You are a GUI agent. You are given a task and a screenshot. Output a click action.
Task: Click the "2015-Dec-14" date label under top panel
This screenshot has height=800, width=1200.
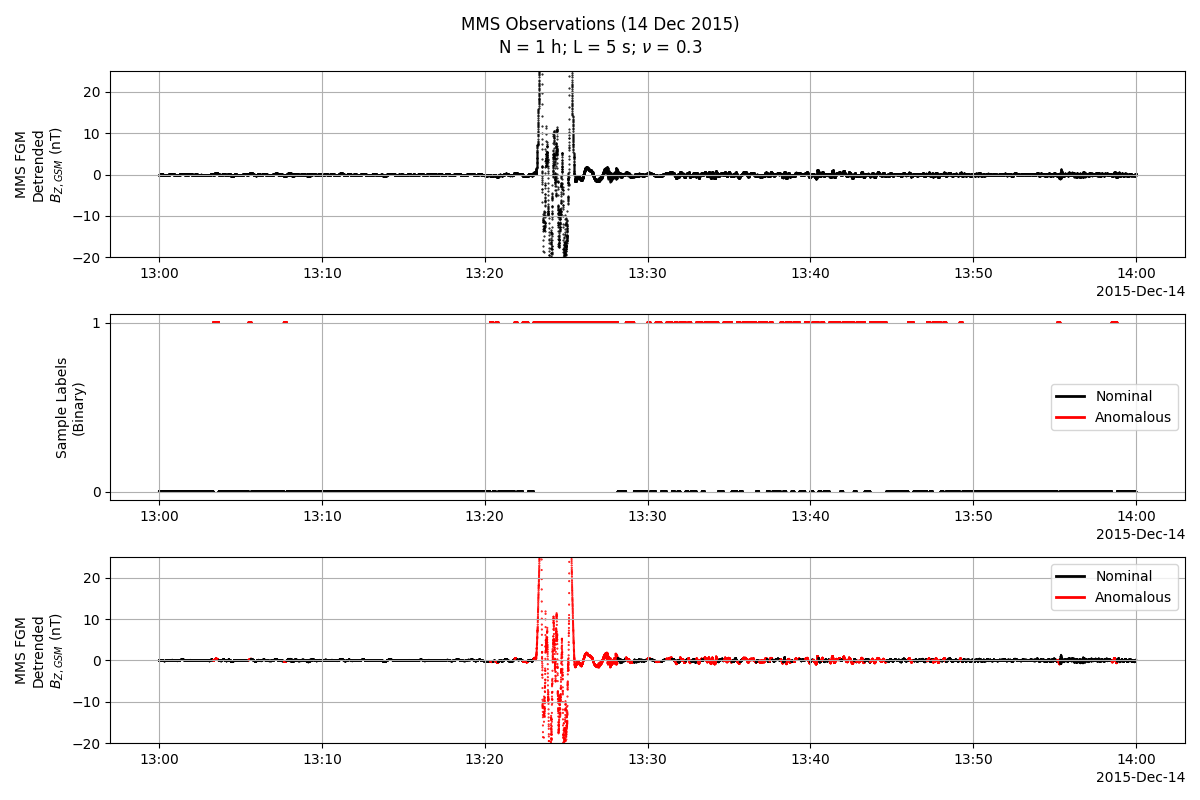click(x=1140, y=291)
